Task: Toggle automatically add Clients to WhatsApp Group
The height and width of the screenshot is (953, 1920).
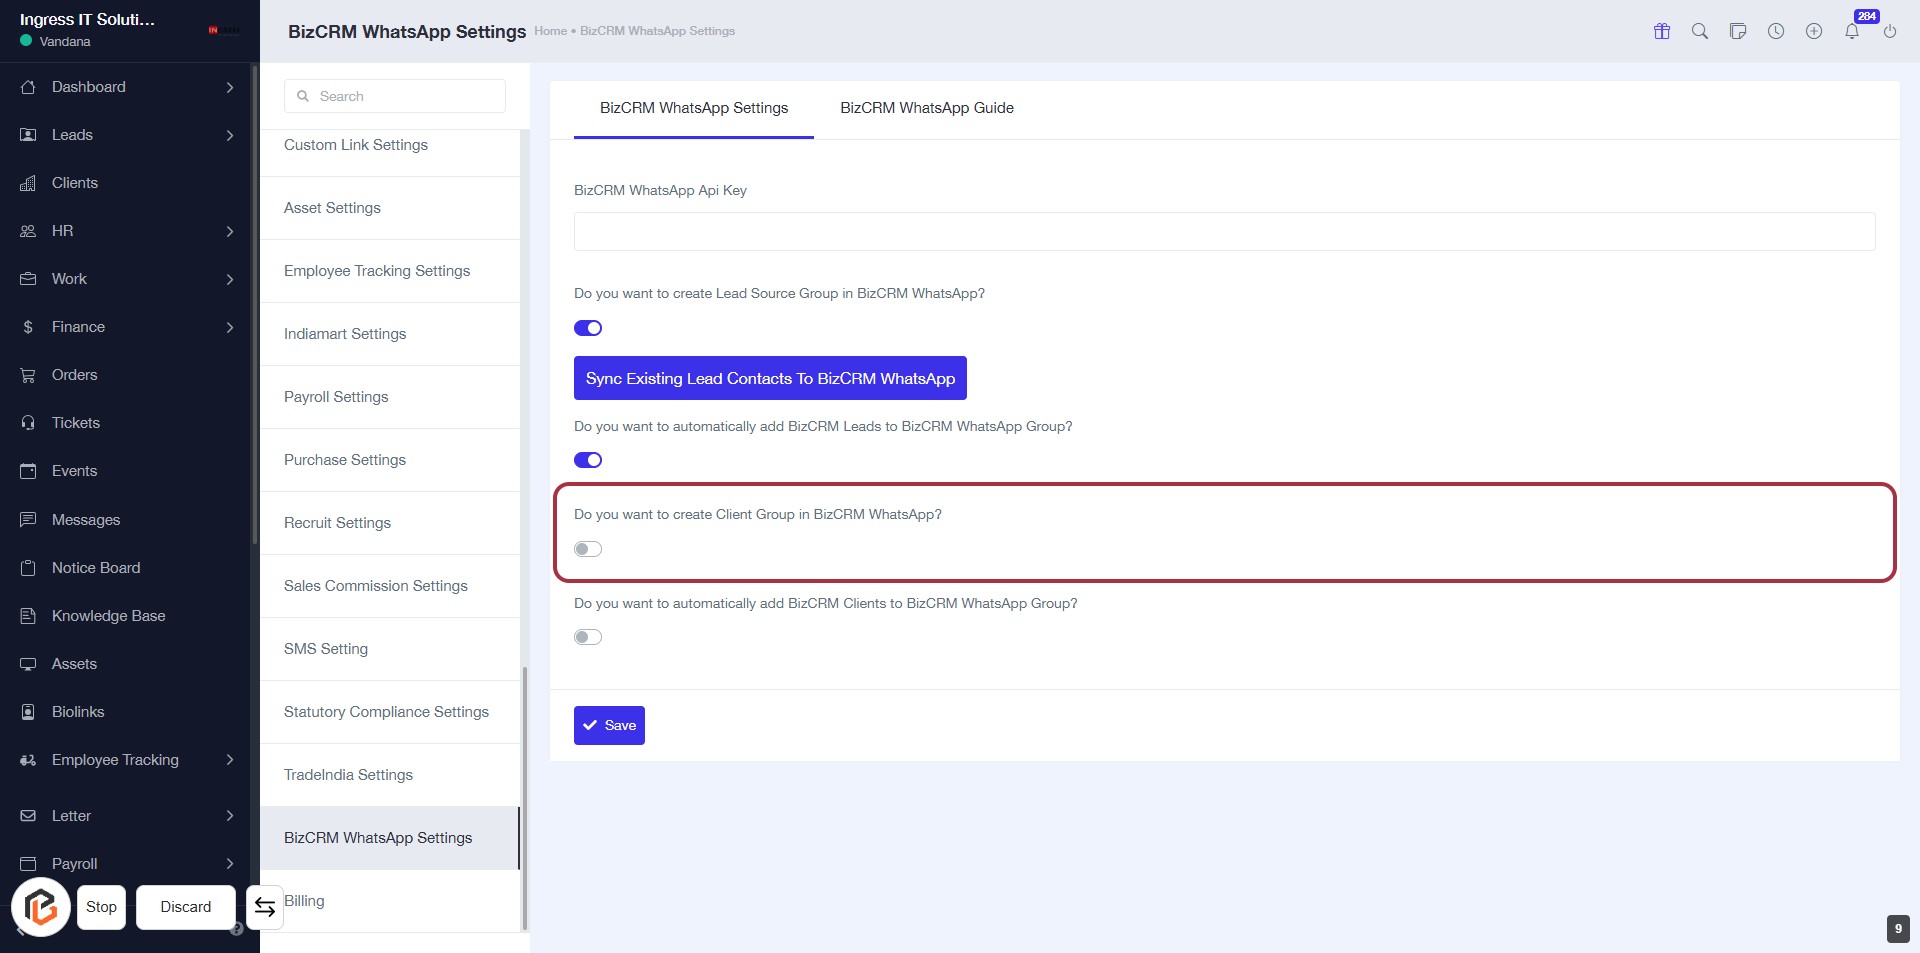Action: pos(588,637)
